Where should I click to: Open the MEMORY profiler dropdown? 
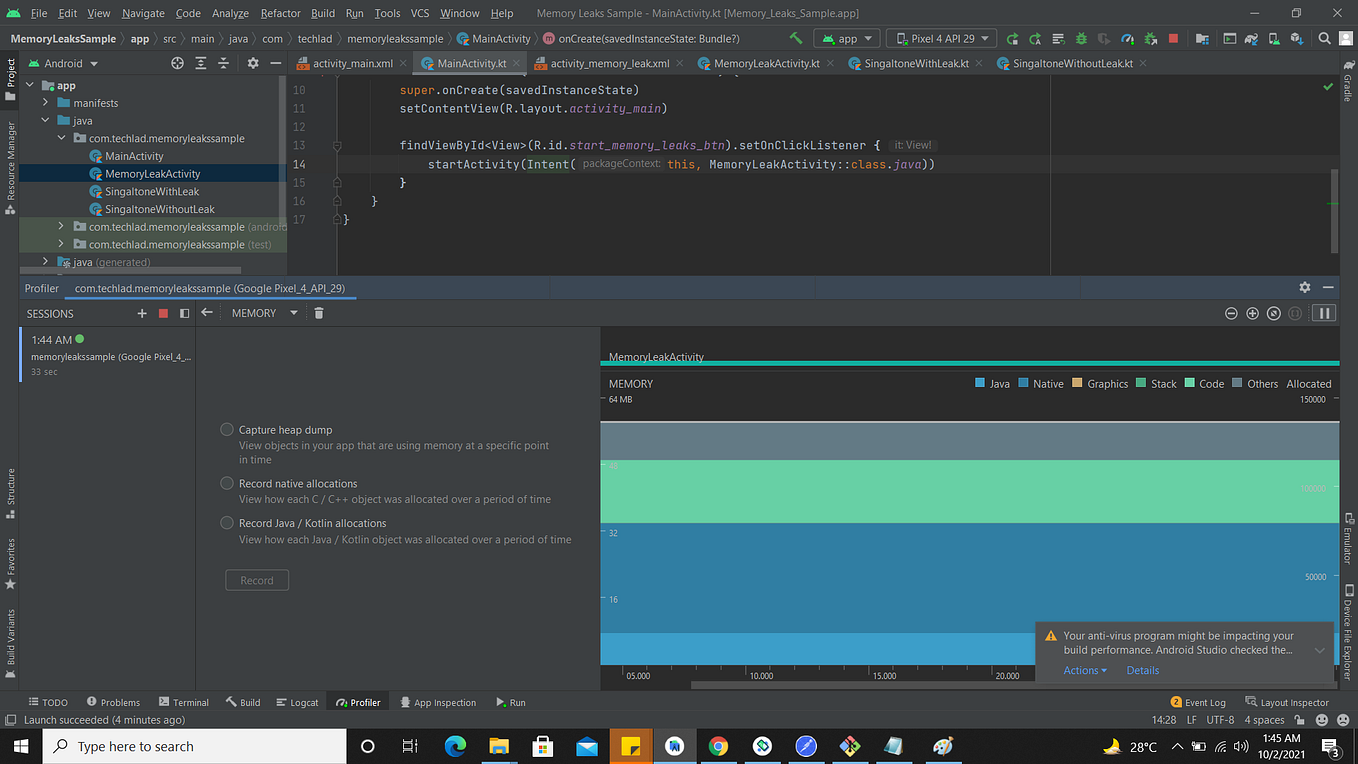click(264, 313)
